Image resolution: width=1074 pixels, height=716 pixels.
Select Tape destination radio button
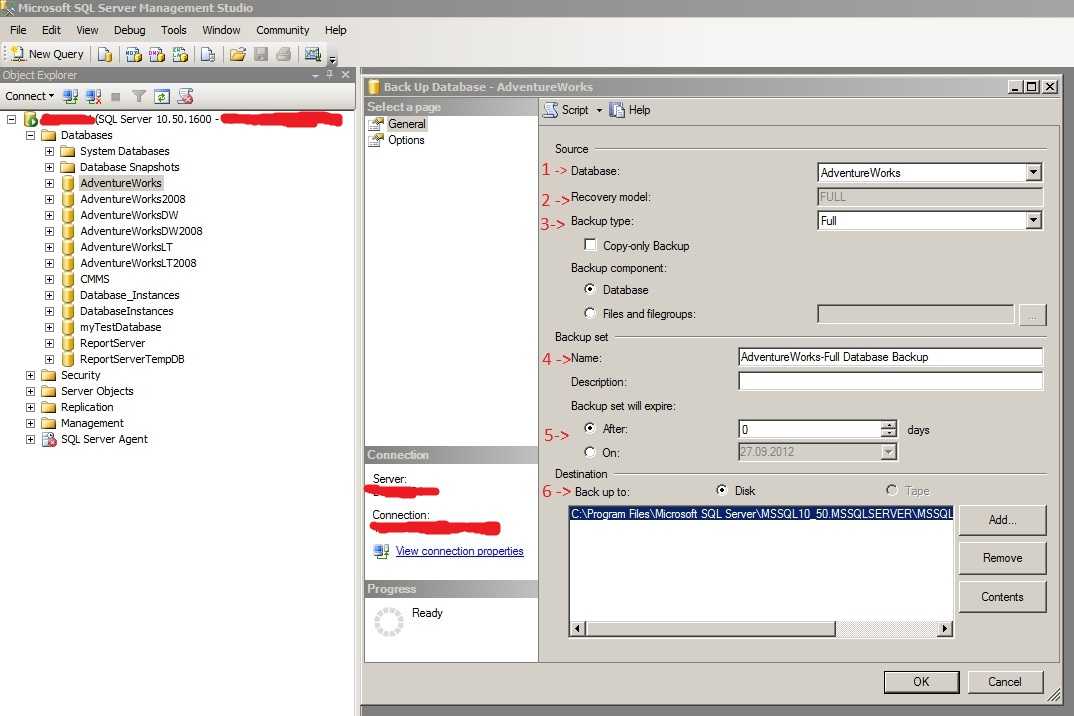(891, 490)
